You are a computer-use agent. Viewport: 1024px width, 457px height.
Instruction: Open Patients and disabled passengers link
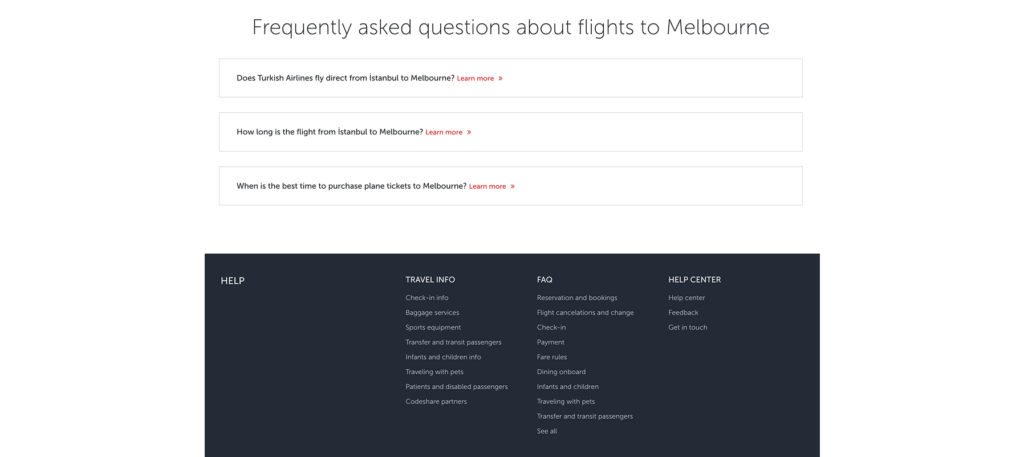point(456,387)
